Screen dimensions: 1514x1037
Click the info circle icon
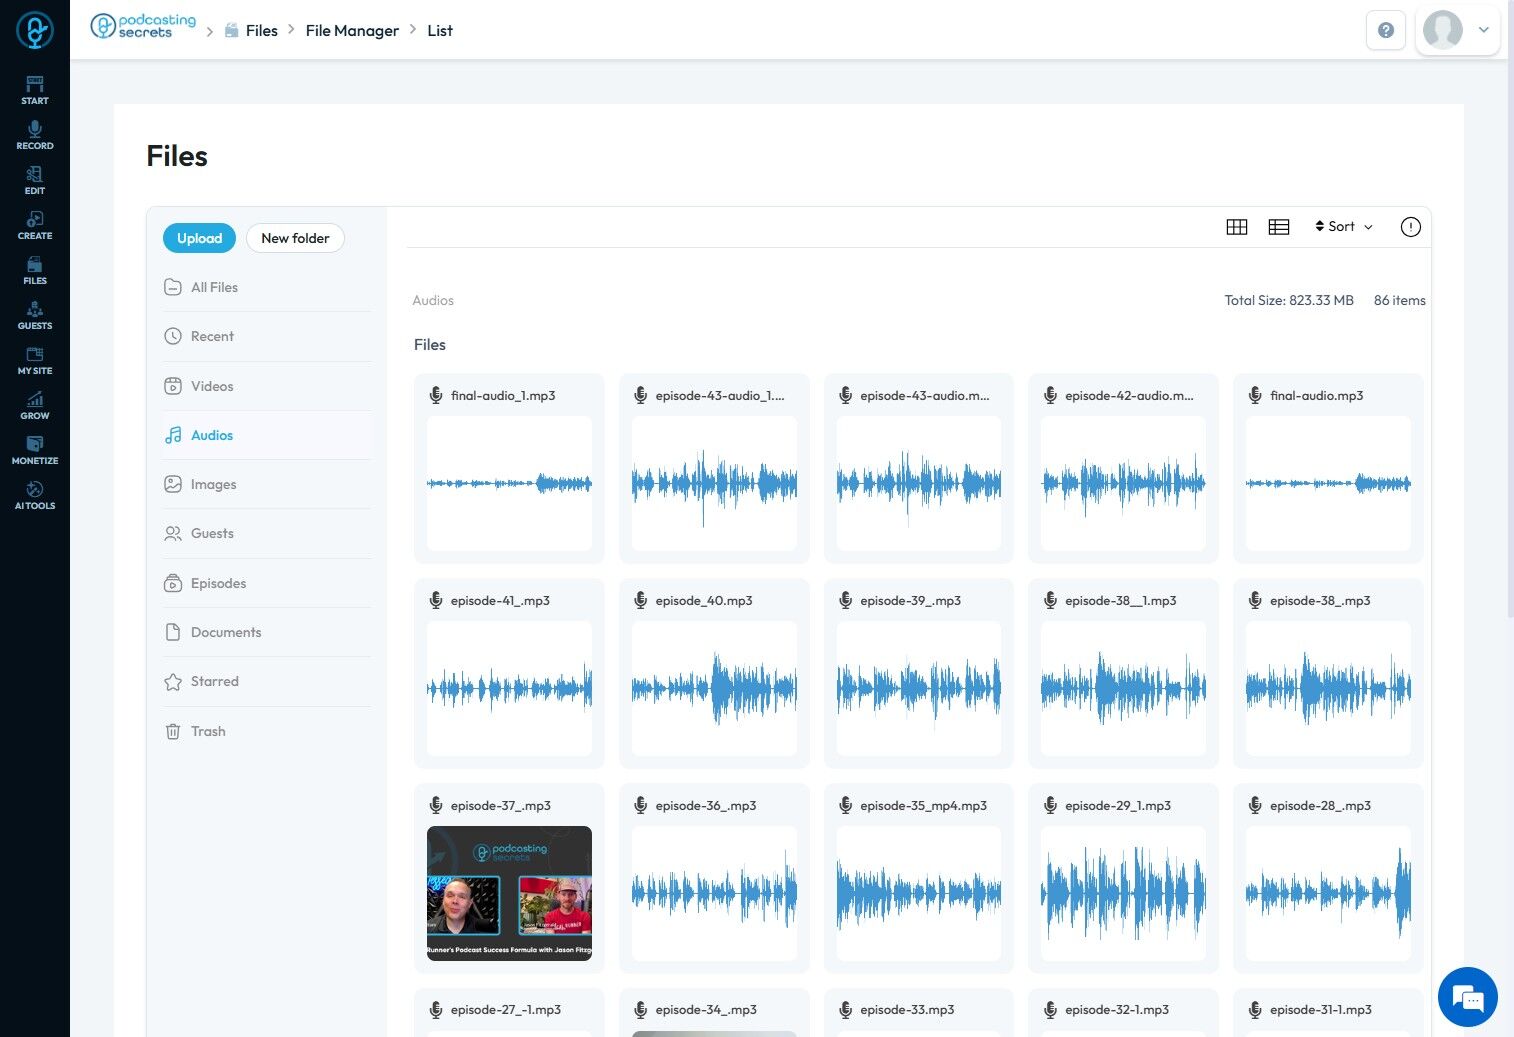[x=1411, y=227]
